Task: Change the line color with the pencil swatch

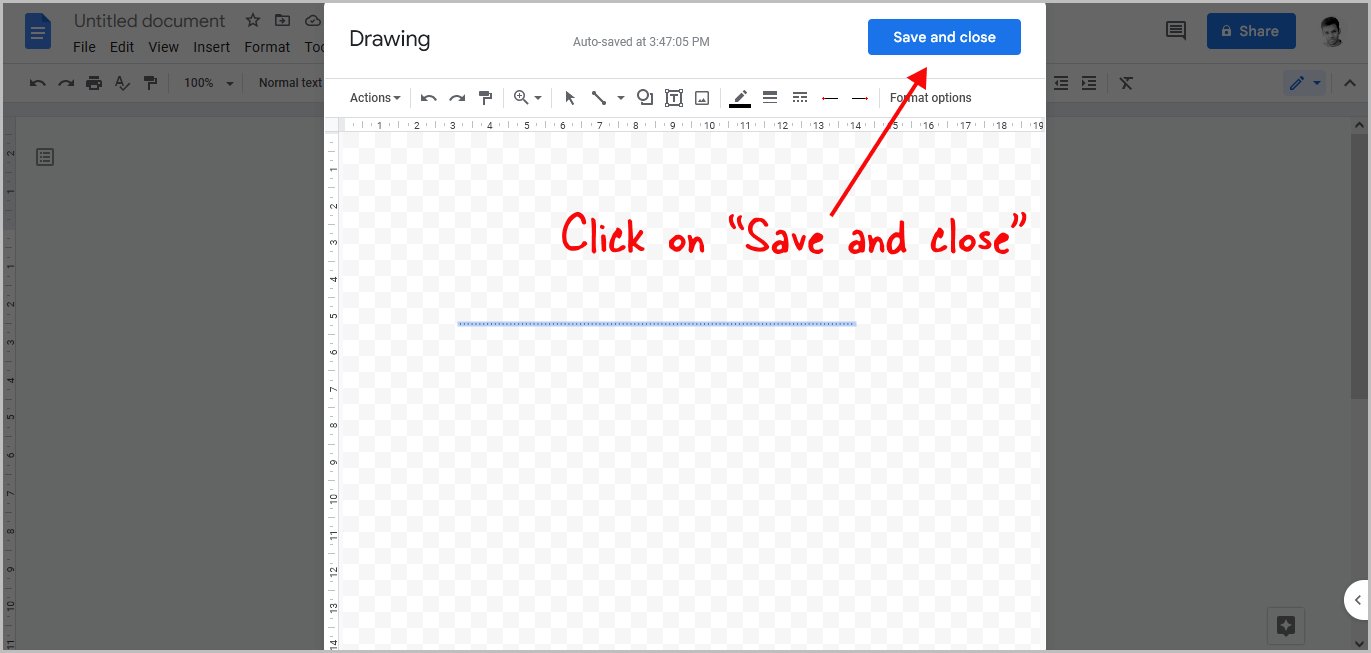Action: tap(739, 97)
